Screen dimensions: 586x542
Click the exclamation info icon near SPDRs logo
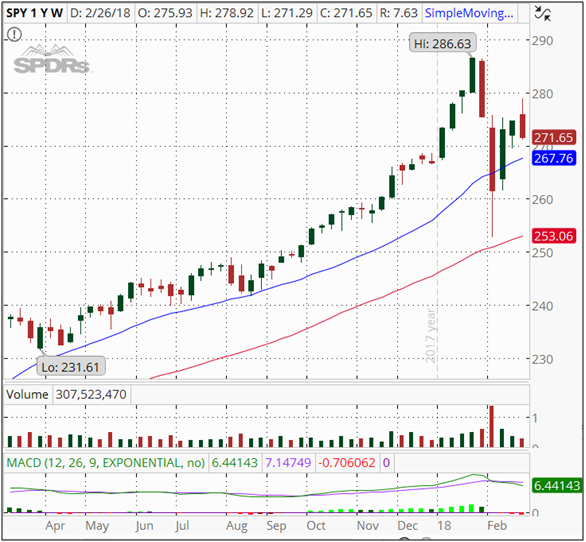click(x=15, y=34)
